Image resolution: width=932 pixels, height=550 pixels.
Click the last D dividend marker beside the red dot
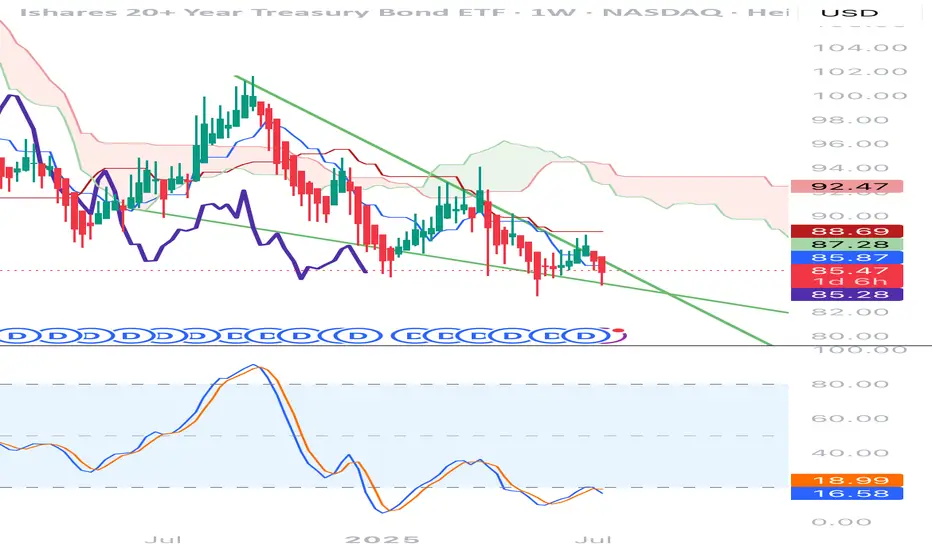[587, 336]
